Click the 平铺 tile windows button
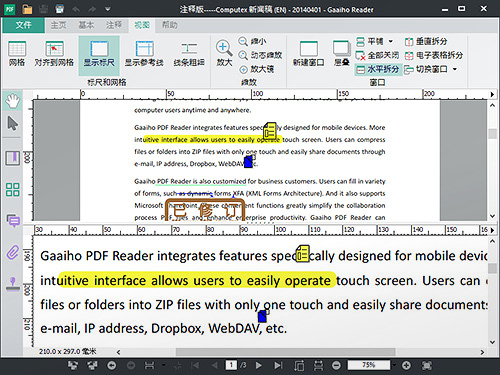This screenshot has height=375, width=500. tap(370, 41)
